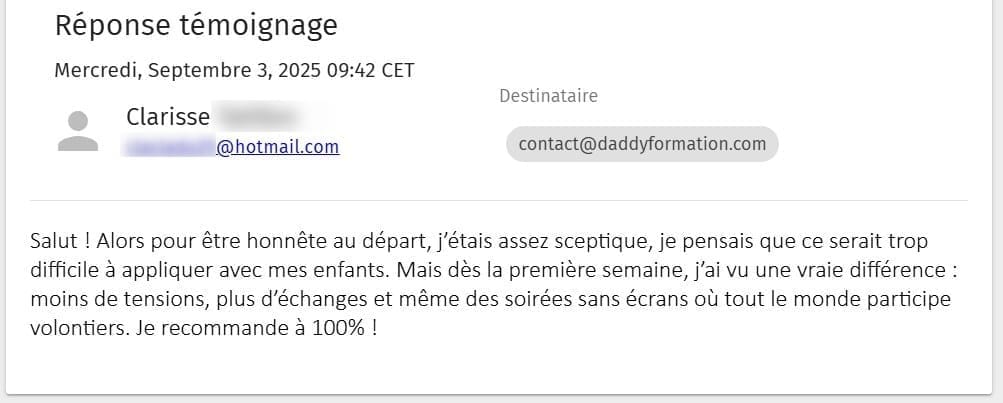Open the sender's hotmail.com email link
Screen dimensions: 1003x403
click(278, 147)
